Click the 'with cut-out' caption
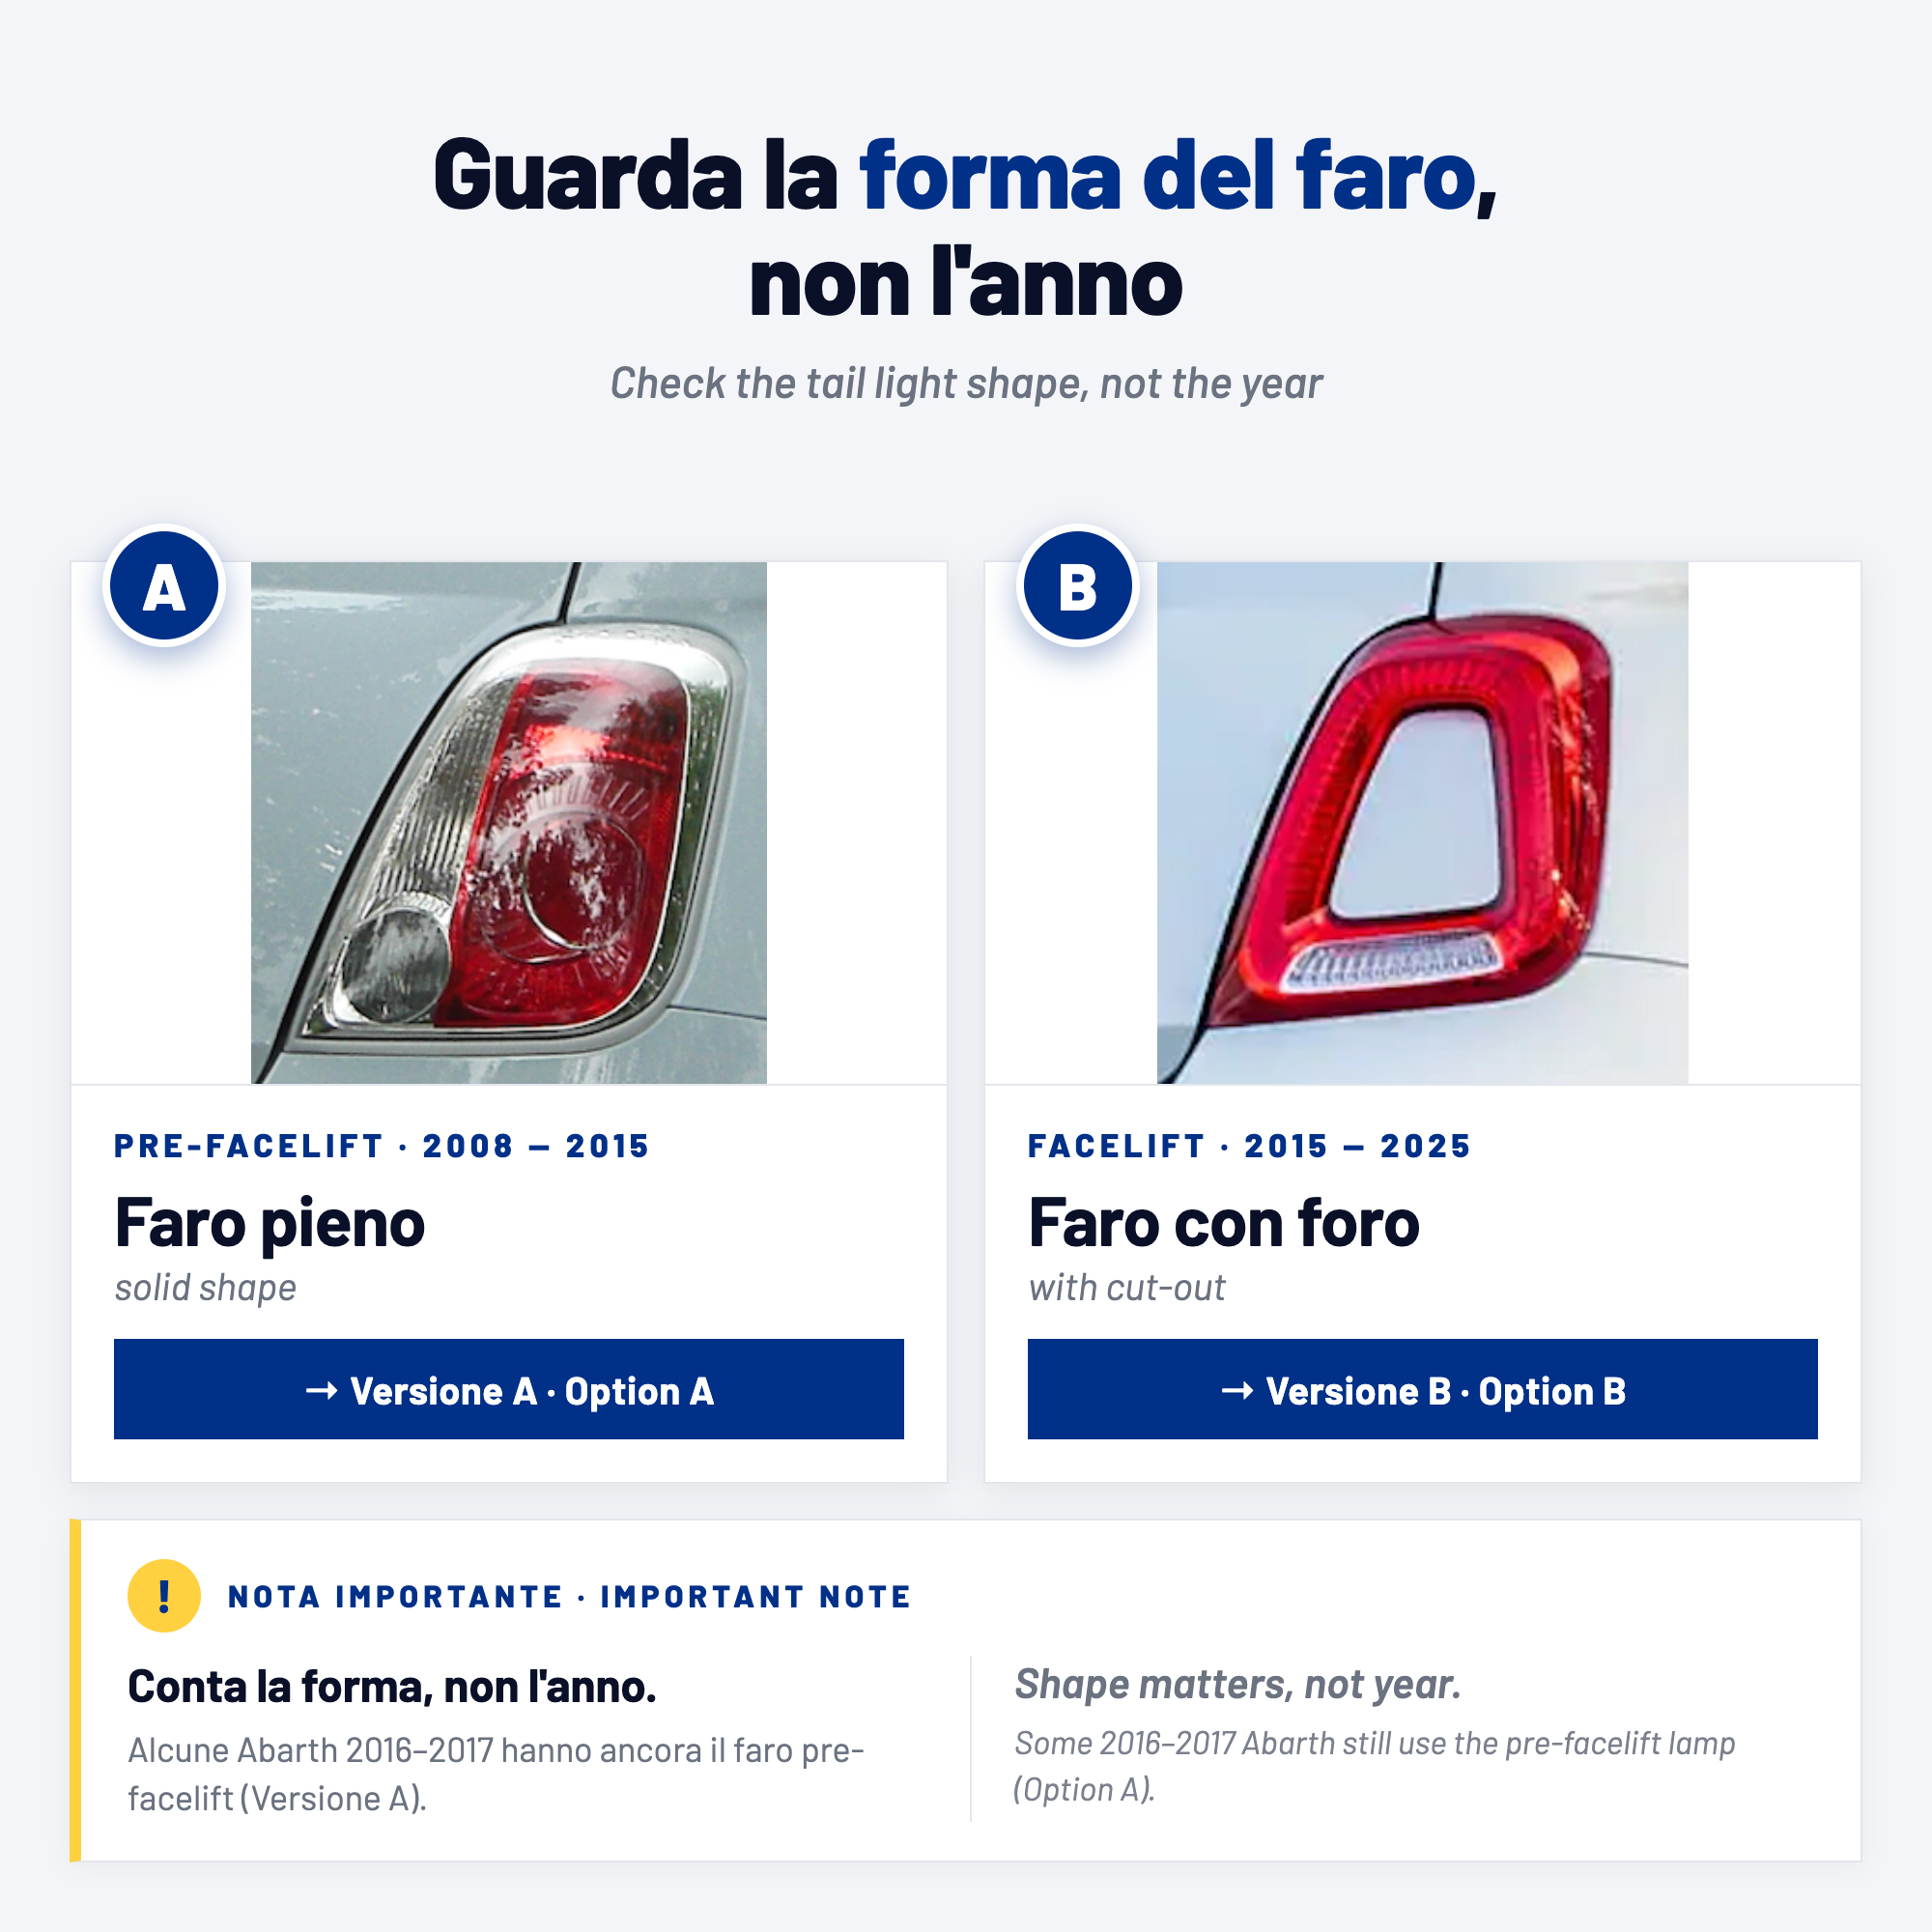 1127,1288
